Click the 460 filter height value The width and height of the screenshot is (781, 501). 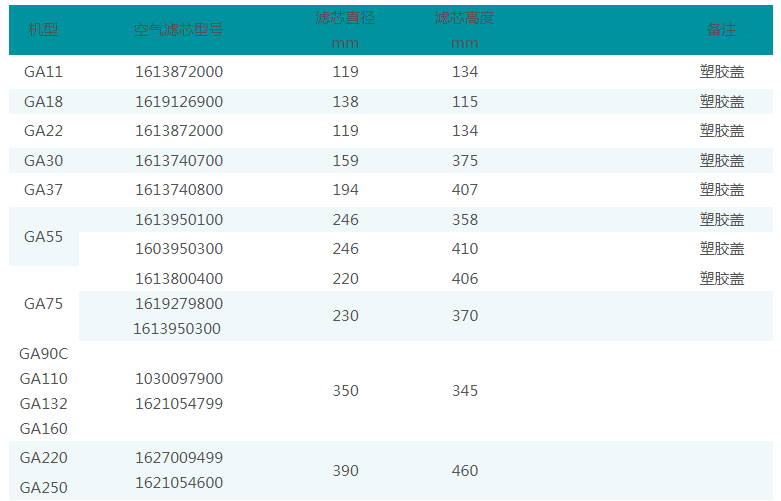[464, 471]
